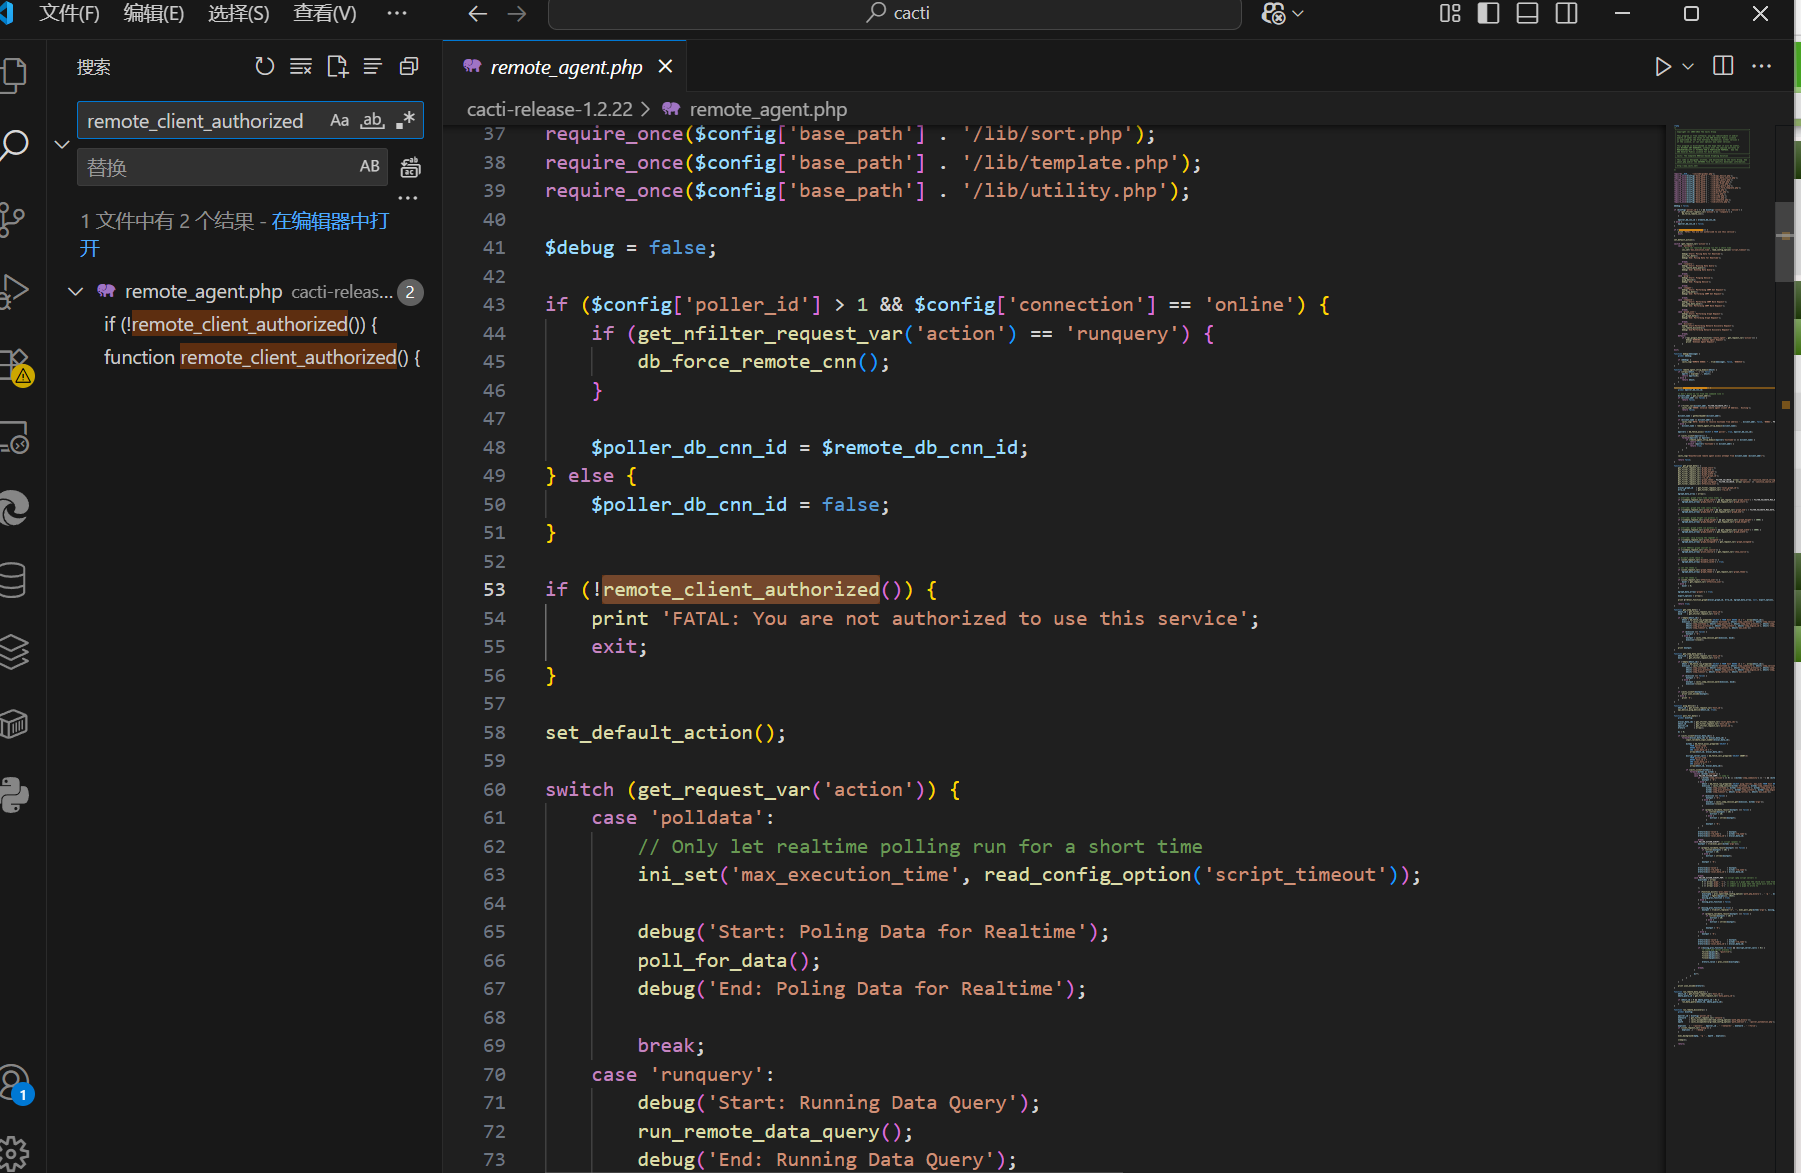Toggle the secondary side bar visibility
The image size is (1801, 1173).
coord(1567,13)
